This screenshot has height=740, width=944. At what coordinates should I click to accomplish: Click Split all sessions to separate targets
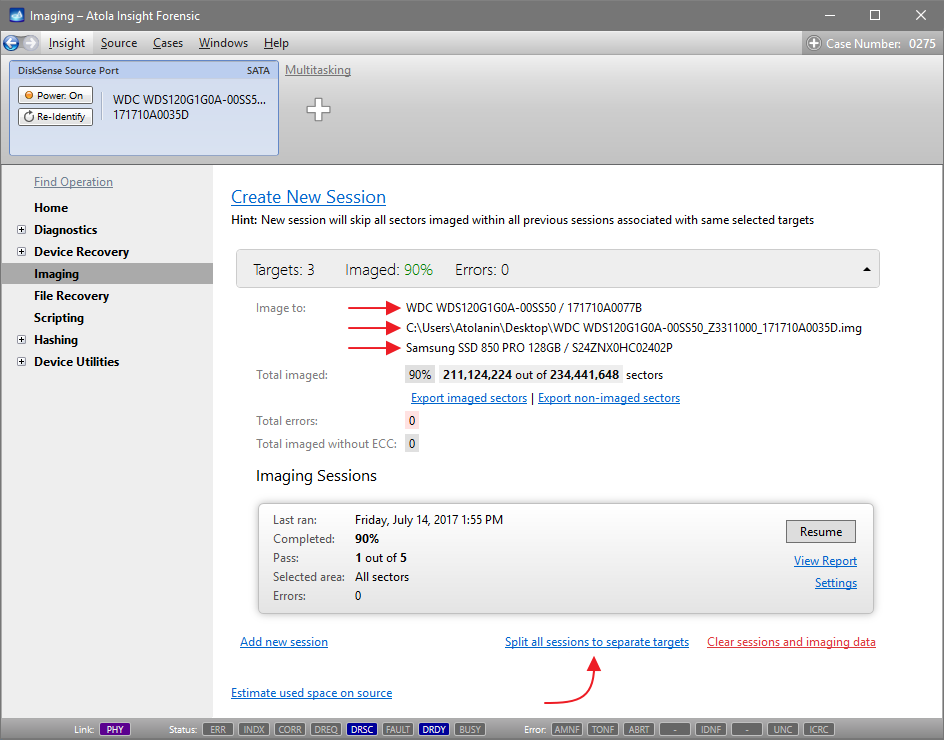tap(596, 642)
